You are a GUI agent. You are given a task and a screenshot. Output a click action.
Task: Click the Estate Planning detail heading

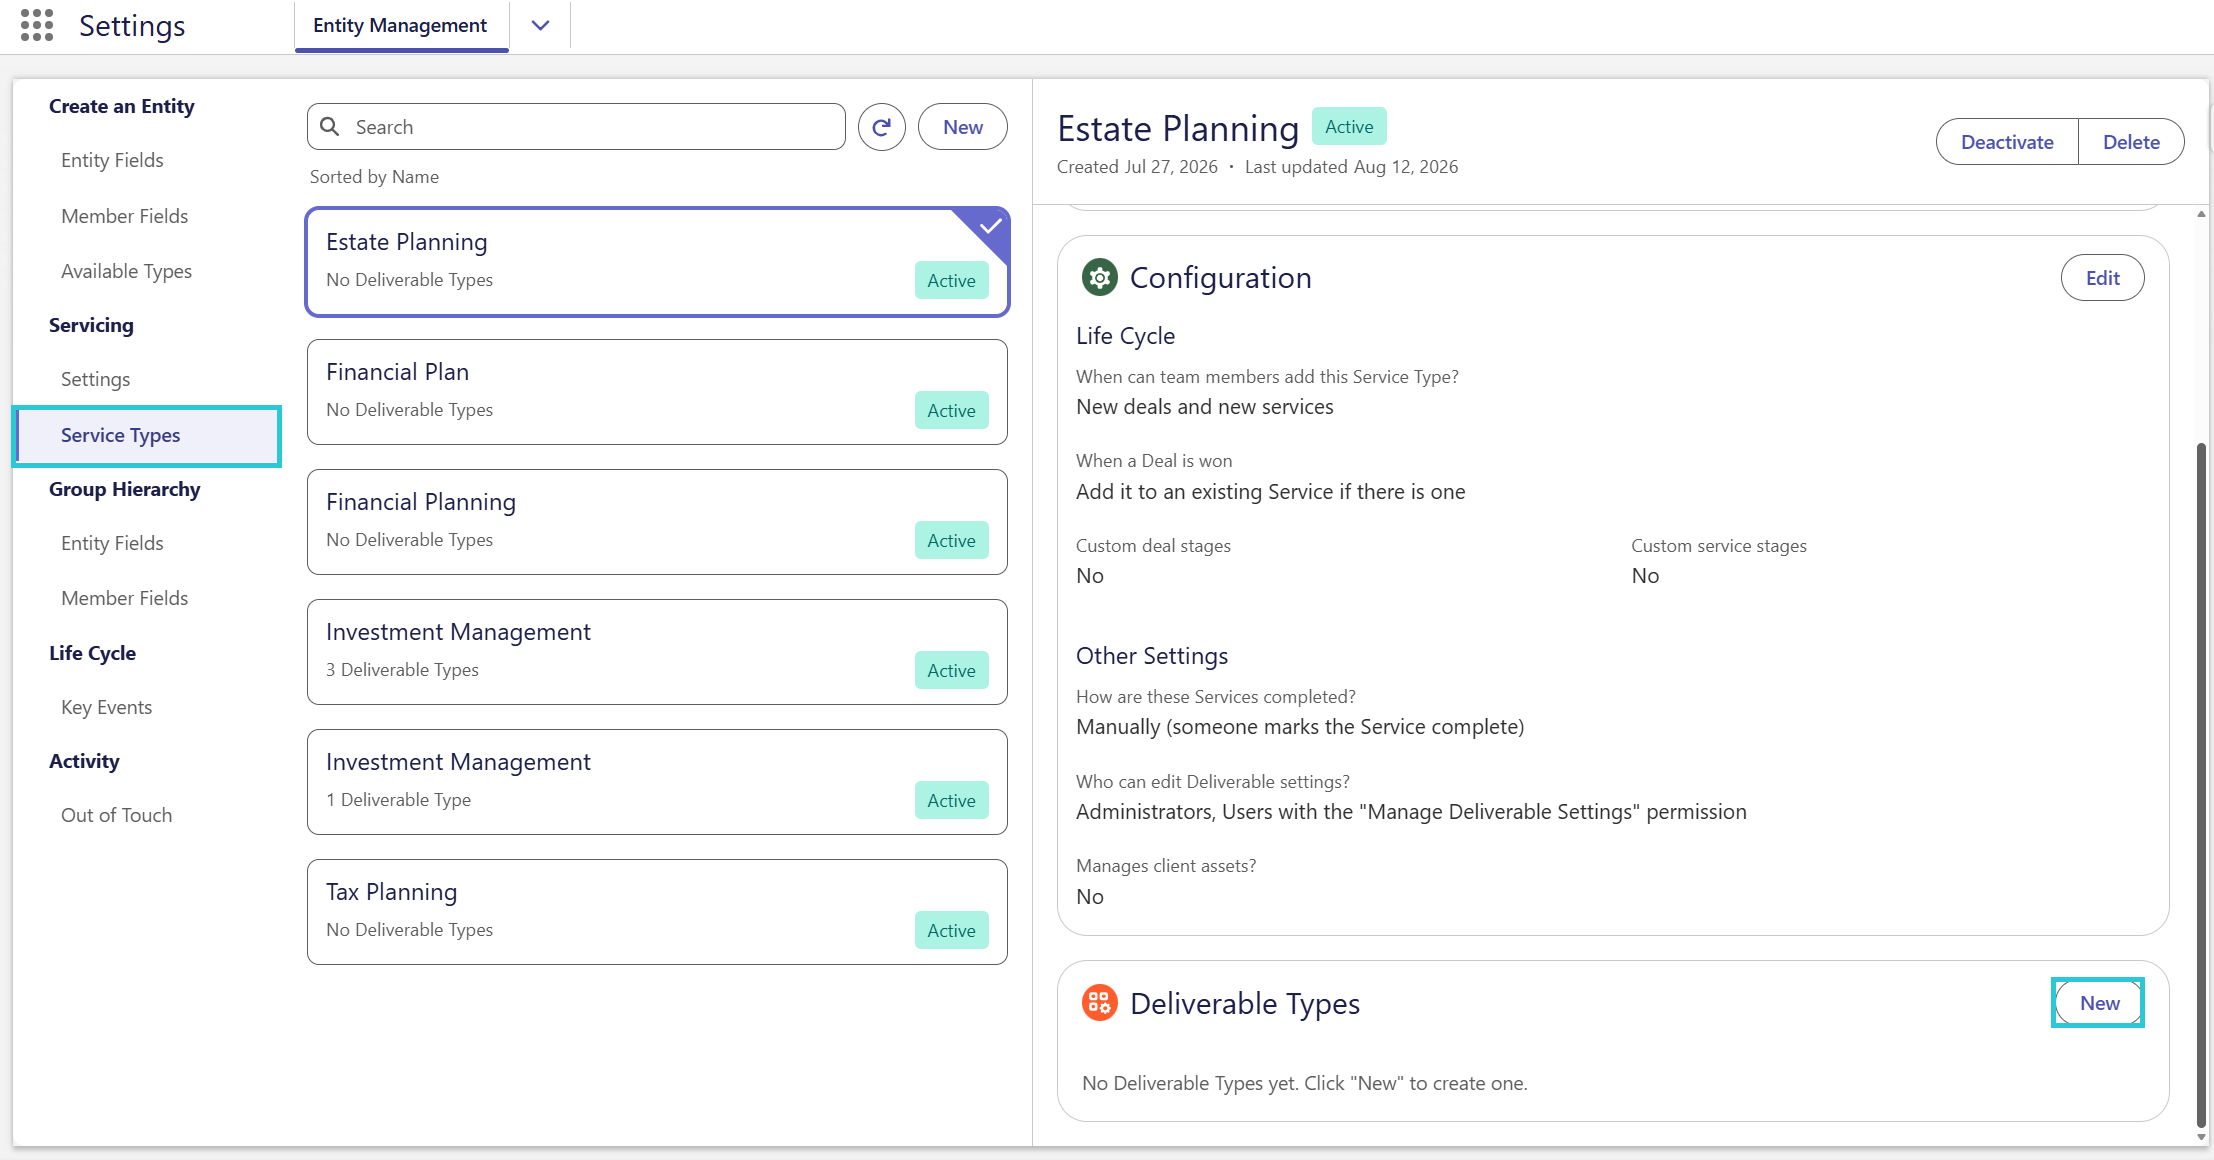(1178, 128)
